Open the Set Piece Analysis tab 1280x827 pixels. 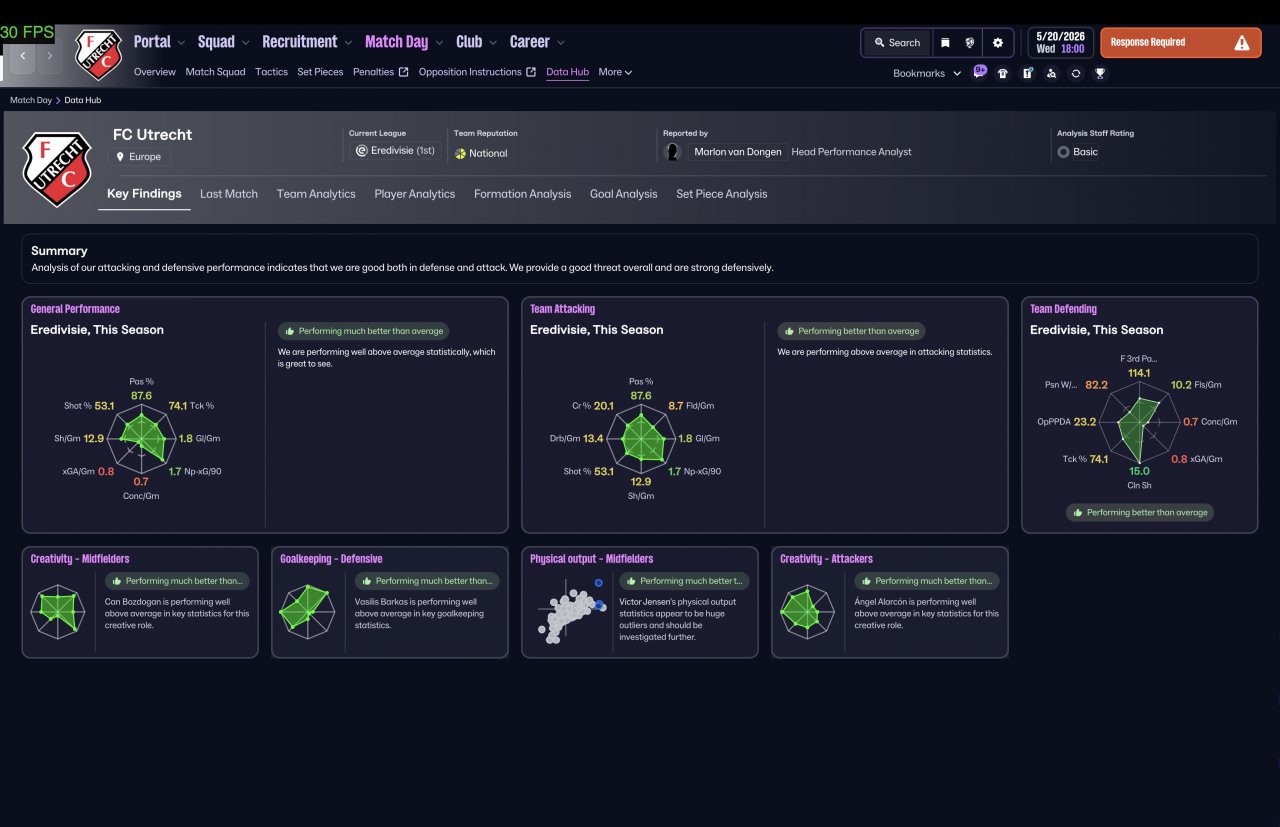click(722, 194)
